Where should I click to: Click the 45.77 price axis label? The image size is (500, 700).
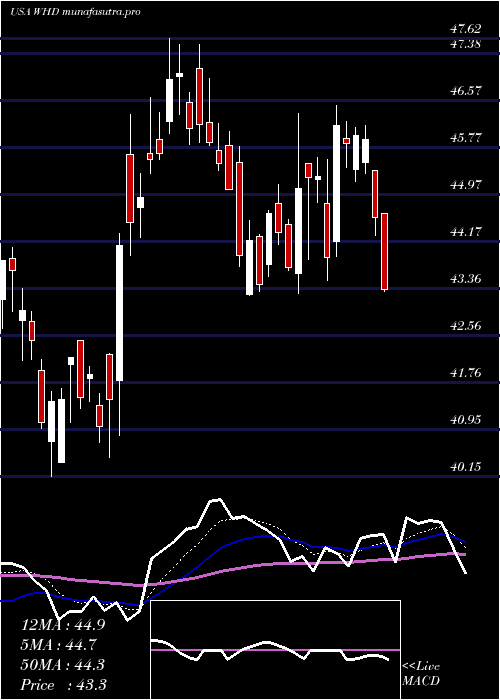click(x=466, y=138)
